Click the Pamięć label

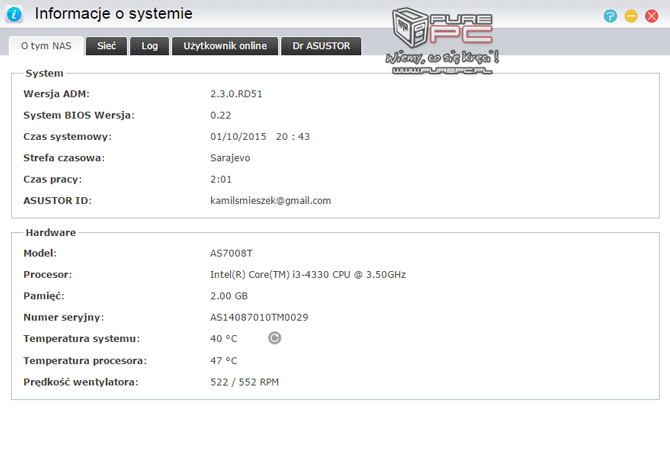click(44, 296)
